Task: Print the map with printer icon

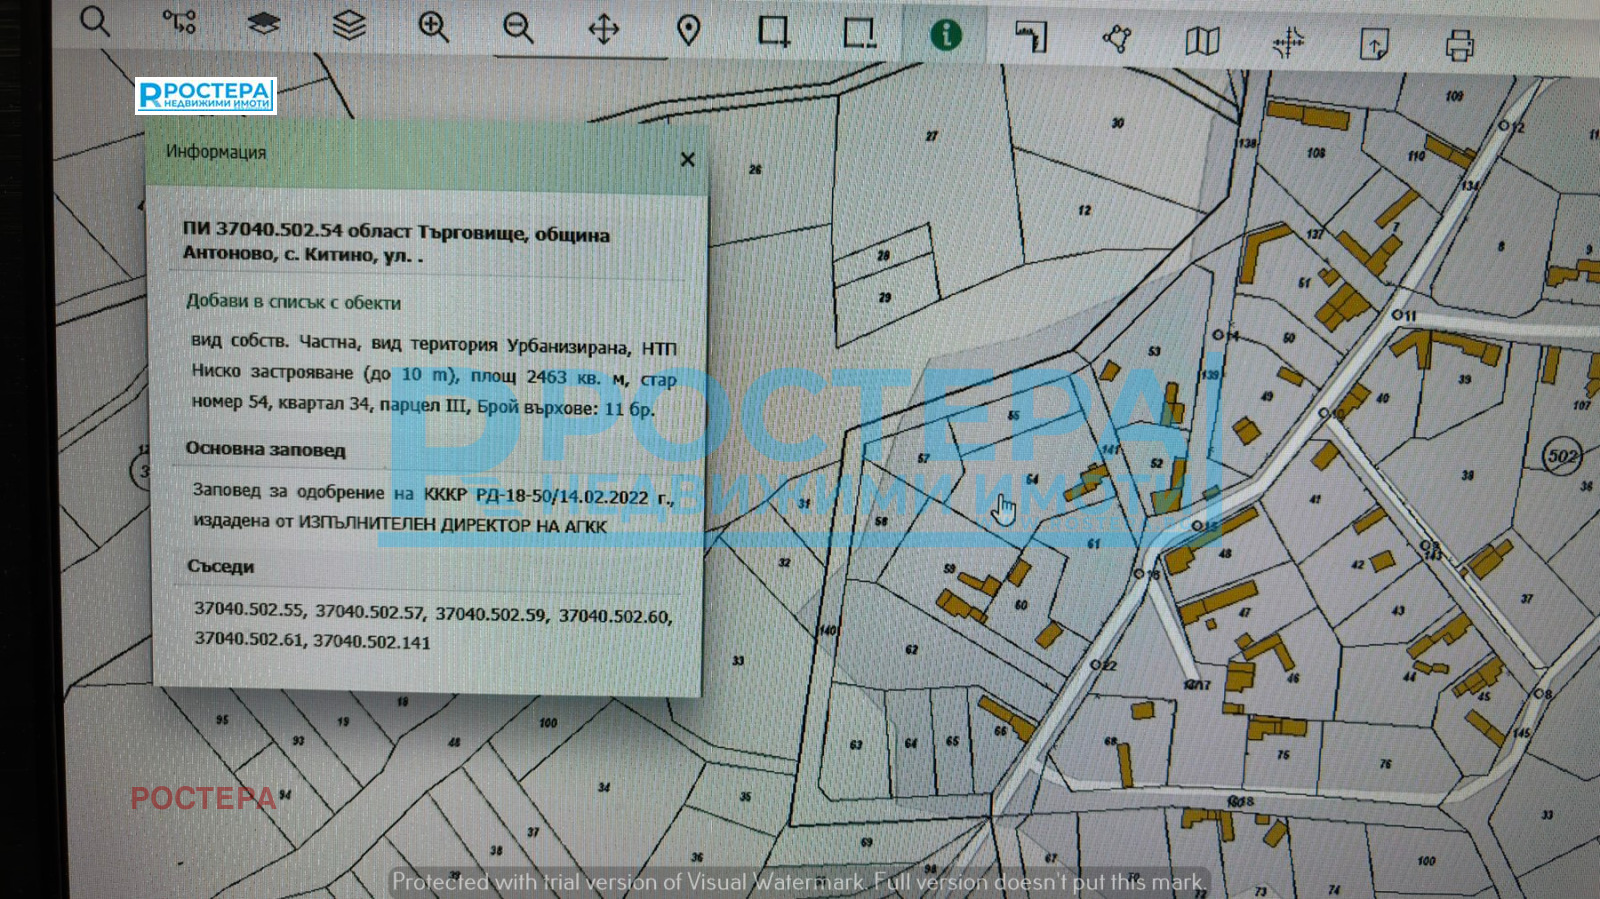Action: (1459, 46)
